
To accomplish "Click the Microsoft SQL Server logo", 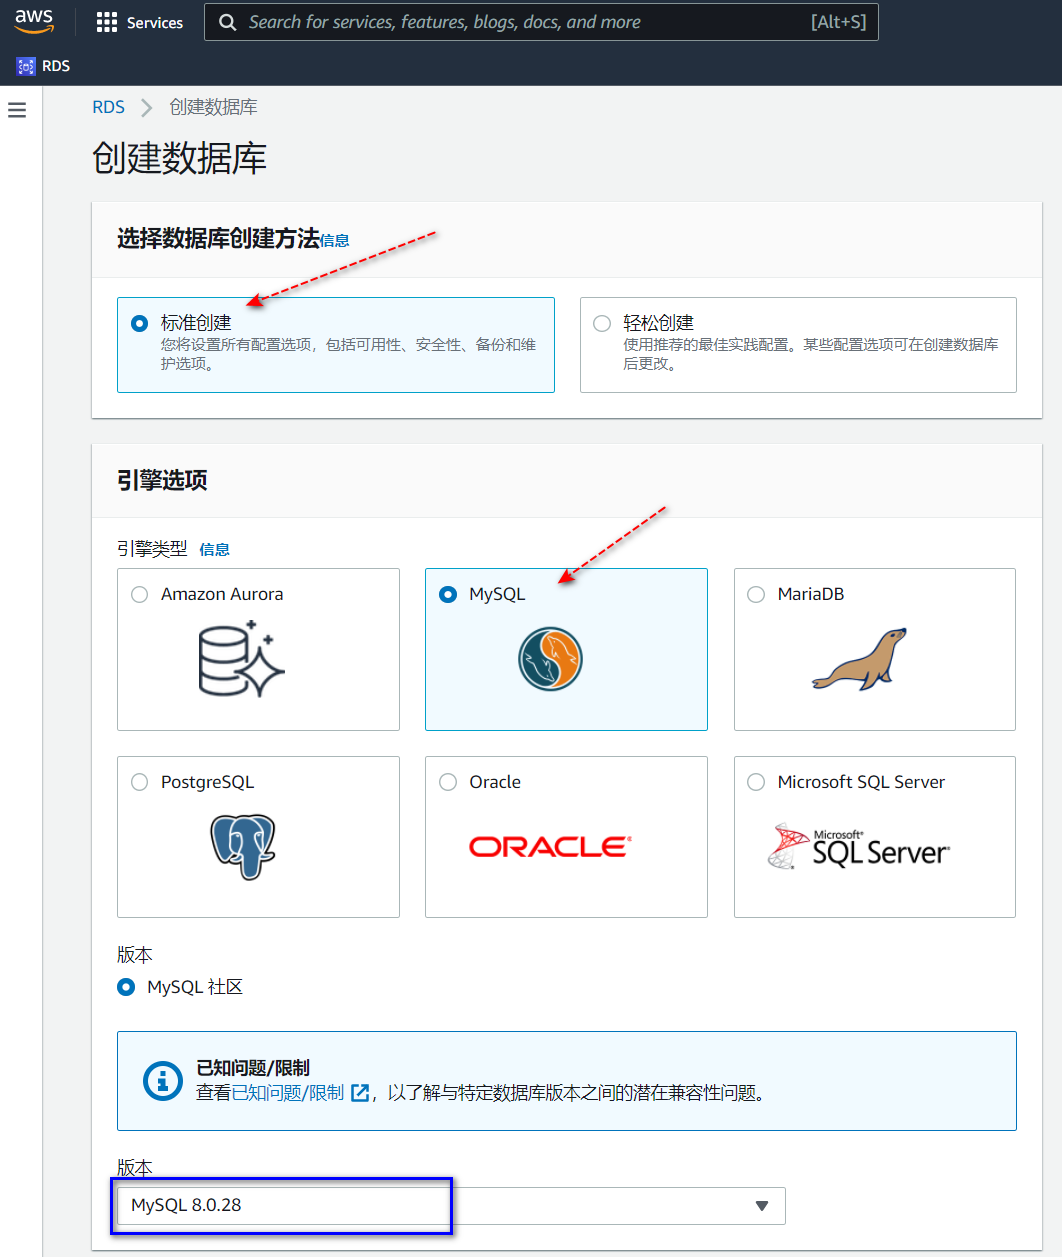I will (x=858, y=846).
